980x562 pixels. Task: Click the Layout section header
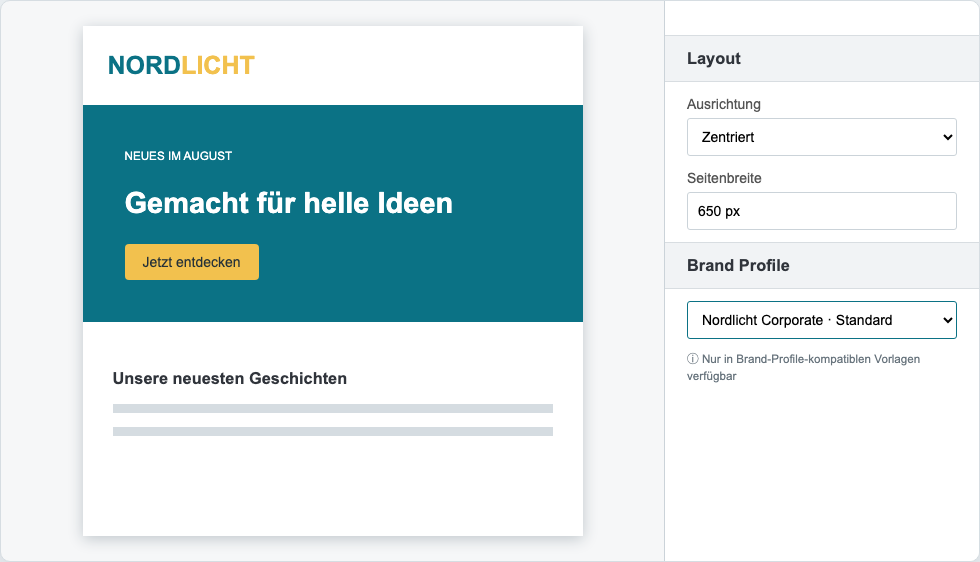(x=822, y=58)
